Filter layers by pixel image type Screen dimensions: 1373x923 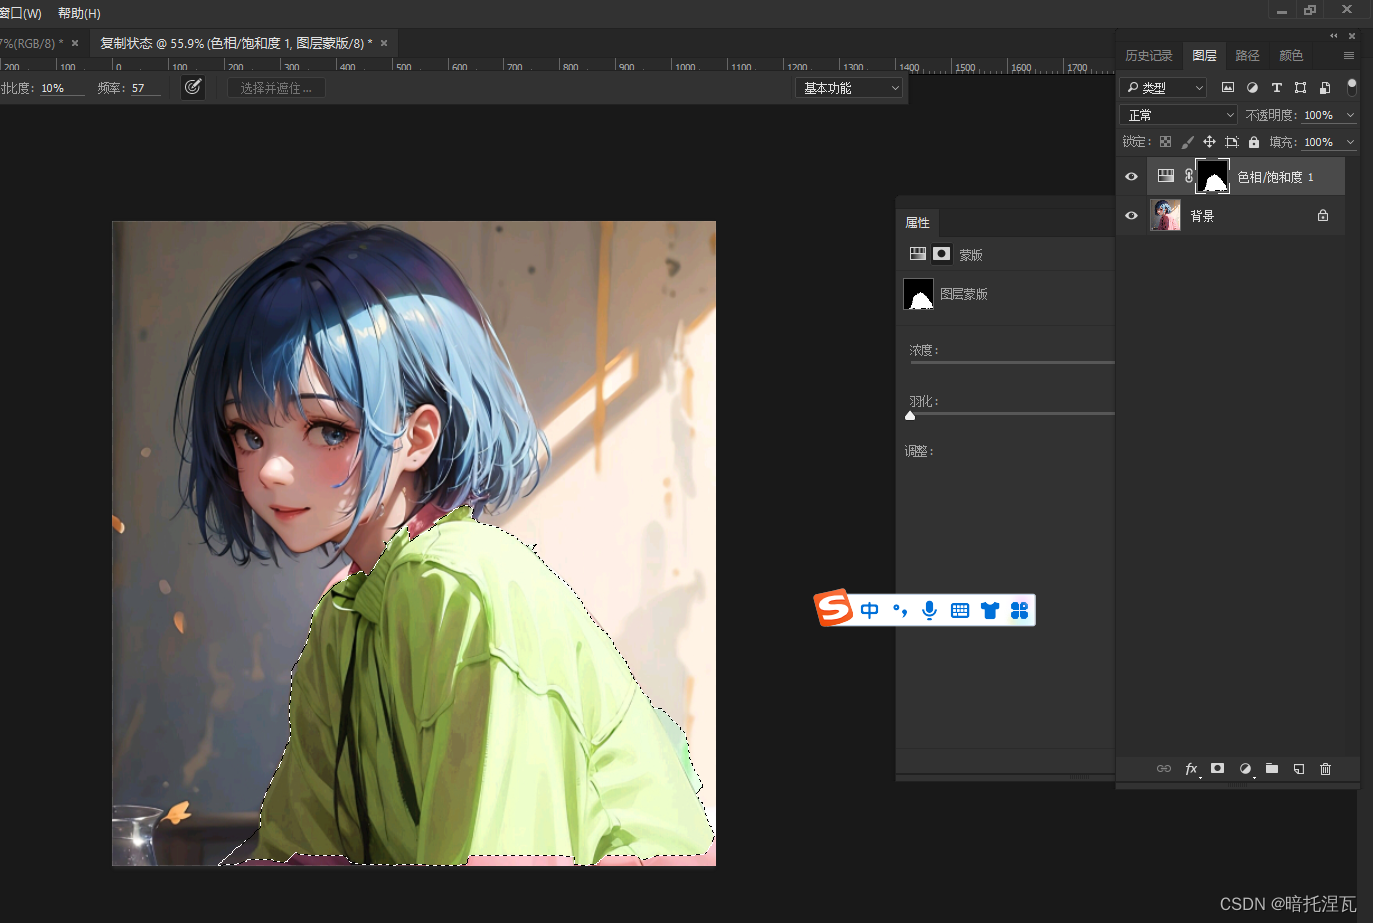1228,88
